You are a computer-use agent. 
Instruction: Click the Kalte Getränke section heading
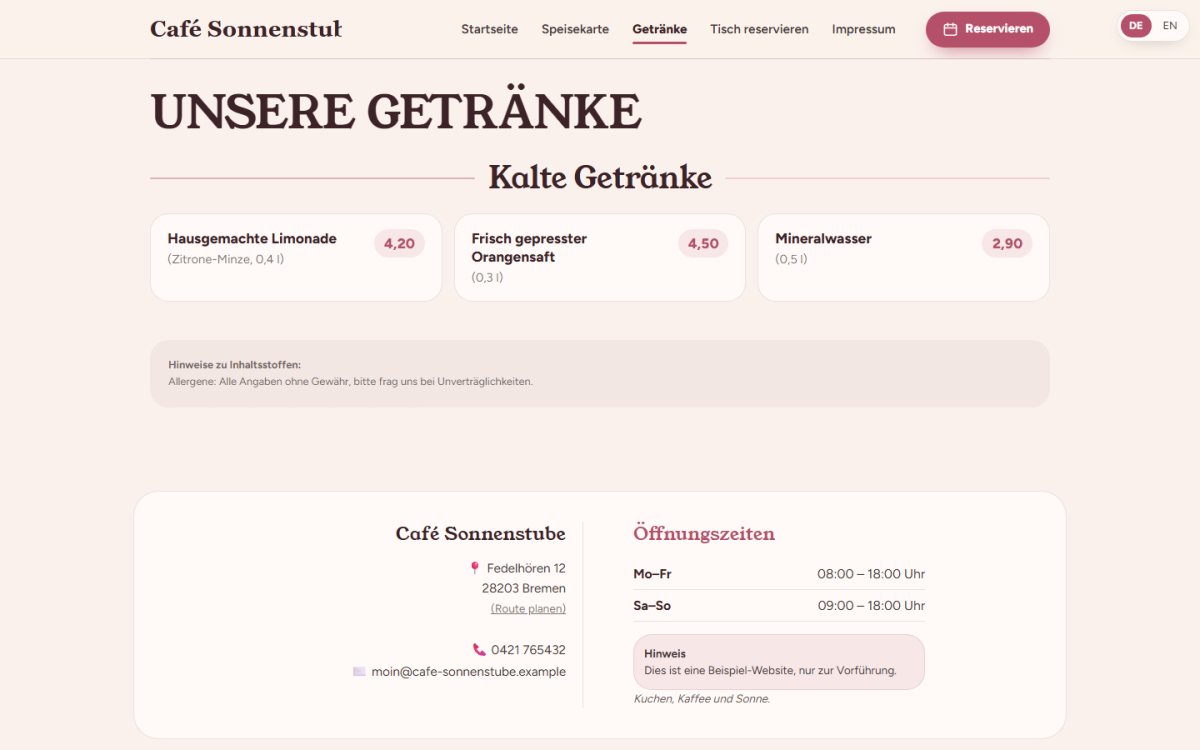click(600, 178)
